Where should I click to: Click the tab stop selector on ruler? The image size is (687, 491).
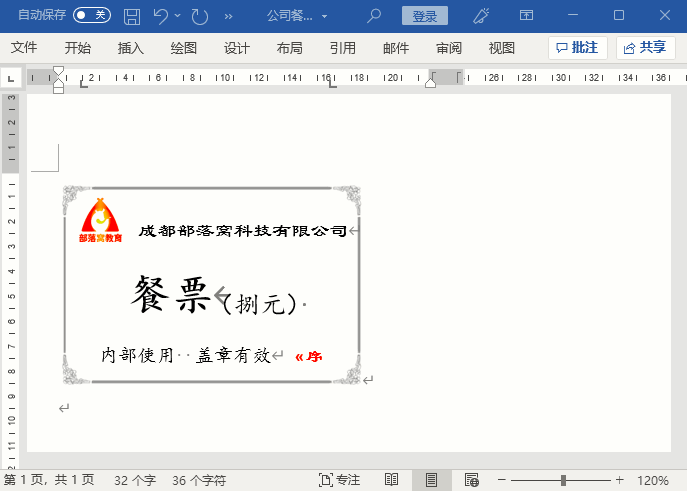tap(11, 78)
